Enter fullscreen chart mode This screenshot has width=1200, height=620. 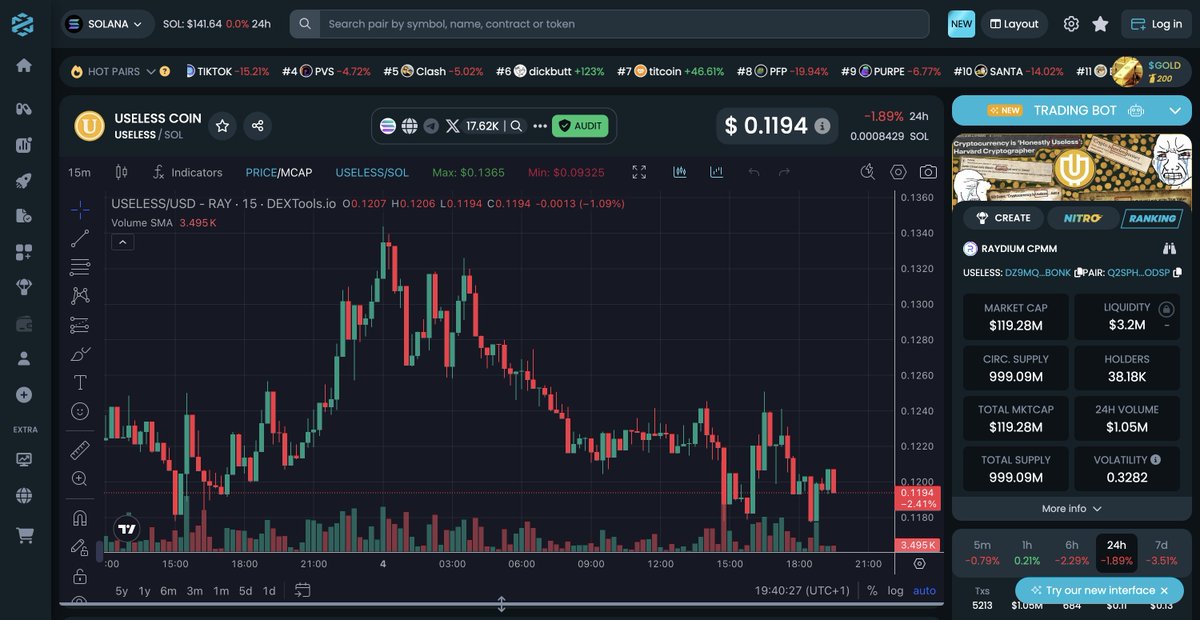pyautogui.click(x=639, y=172)
